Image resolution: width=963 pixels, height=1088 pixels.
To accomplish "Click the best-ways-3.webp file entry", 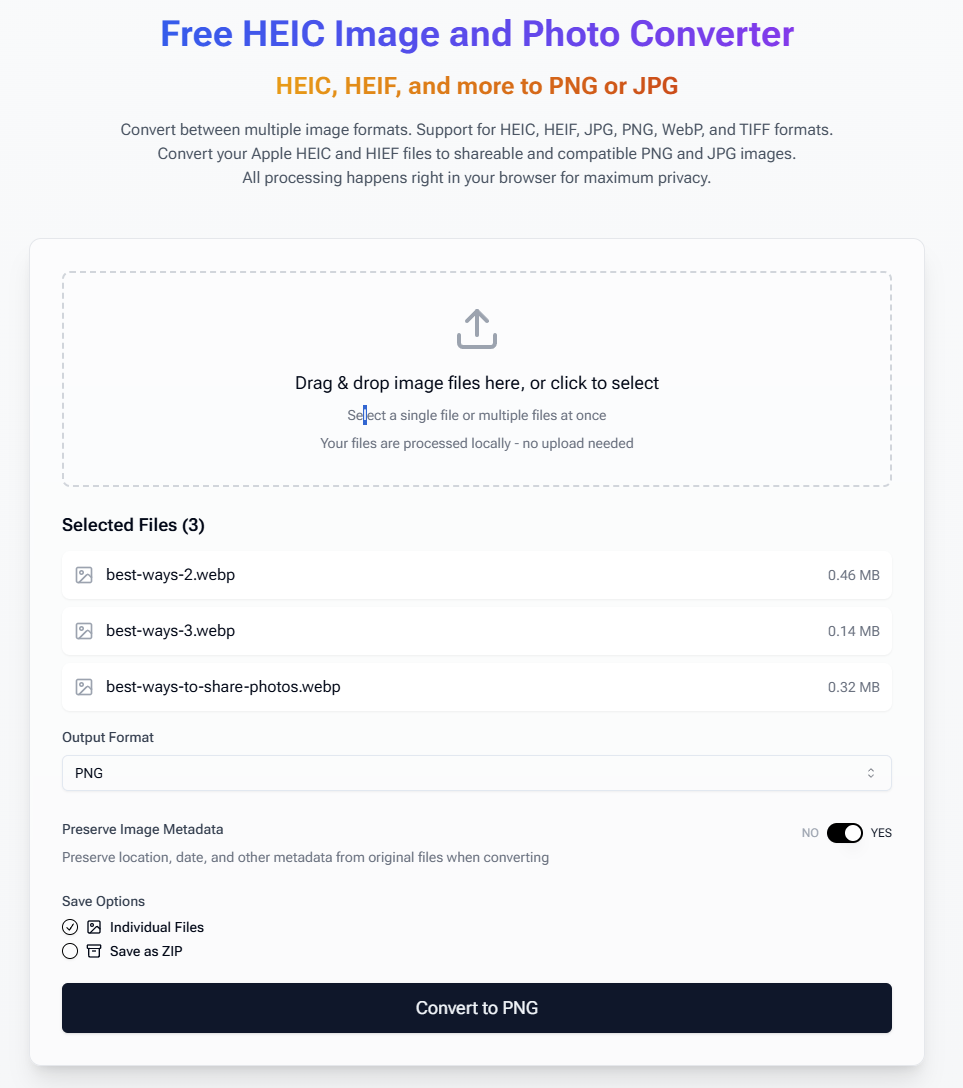I will point(477,631).
